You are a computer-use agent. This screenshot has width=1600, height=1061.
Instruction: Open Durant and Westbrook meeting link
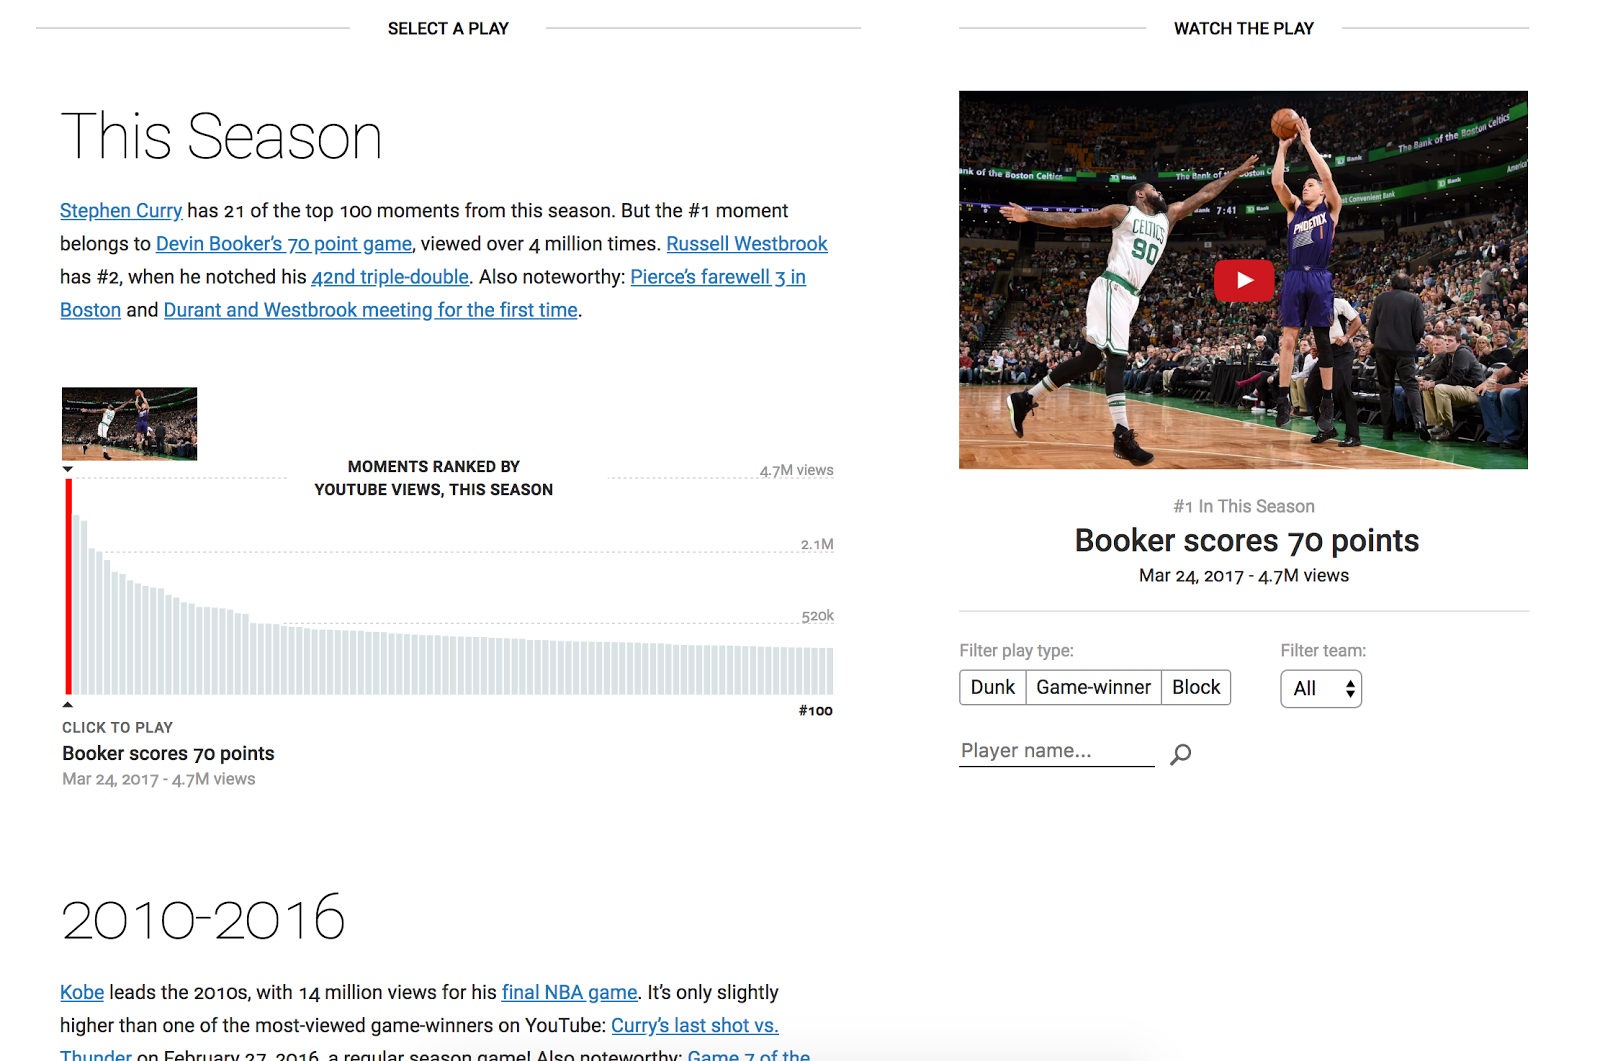pos(371,310)
